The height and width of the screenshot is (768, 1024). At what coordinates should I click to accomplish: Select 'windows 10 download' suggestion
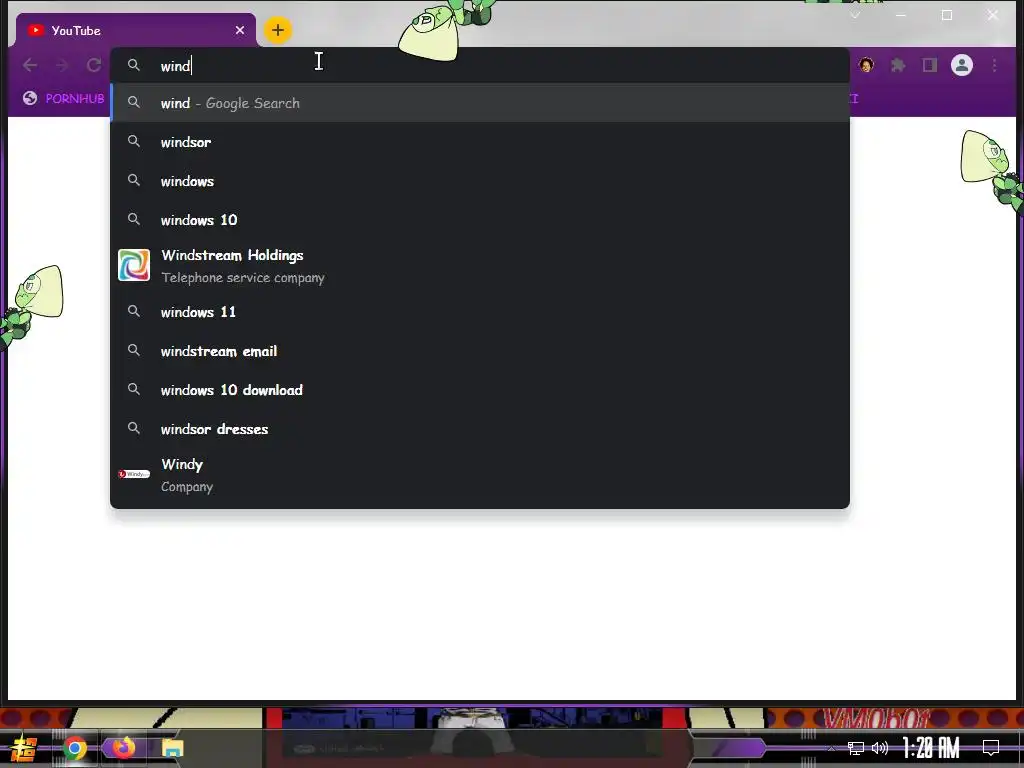[x=480, y=390]
